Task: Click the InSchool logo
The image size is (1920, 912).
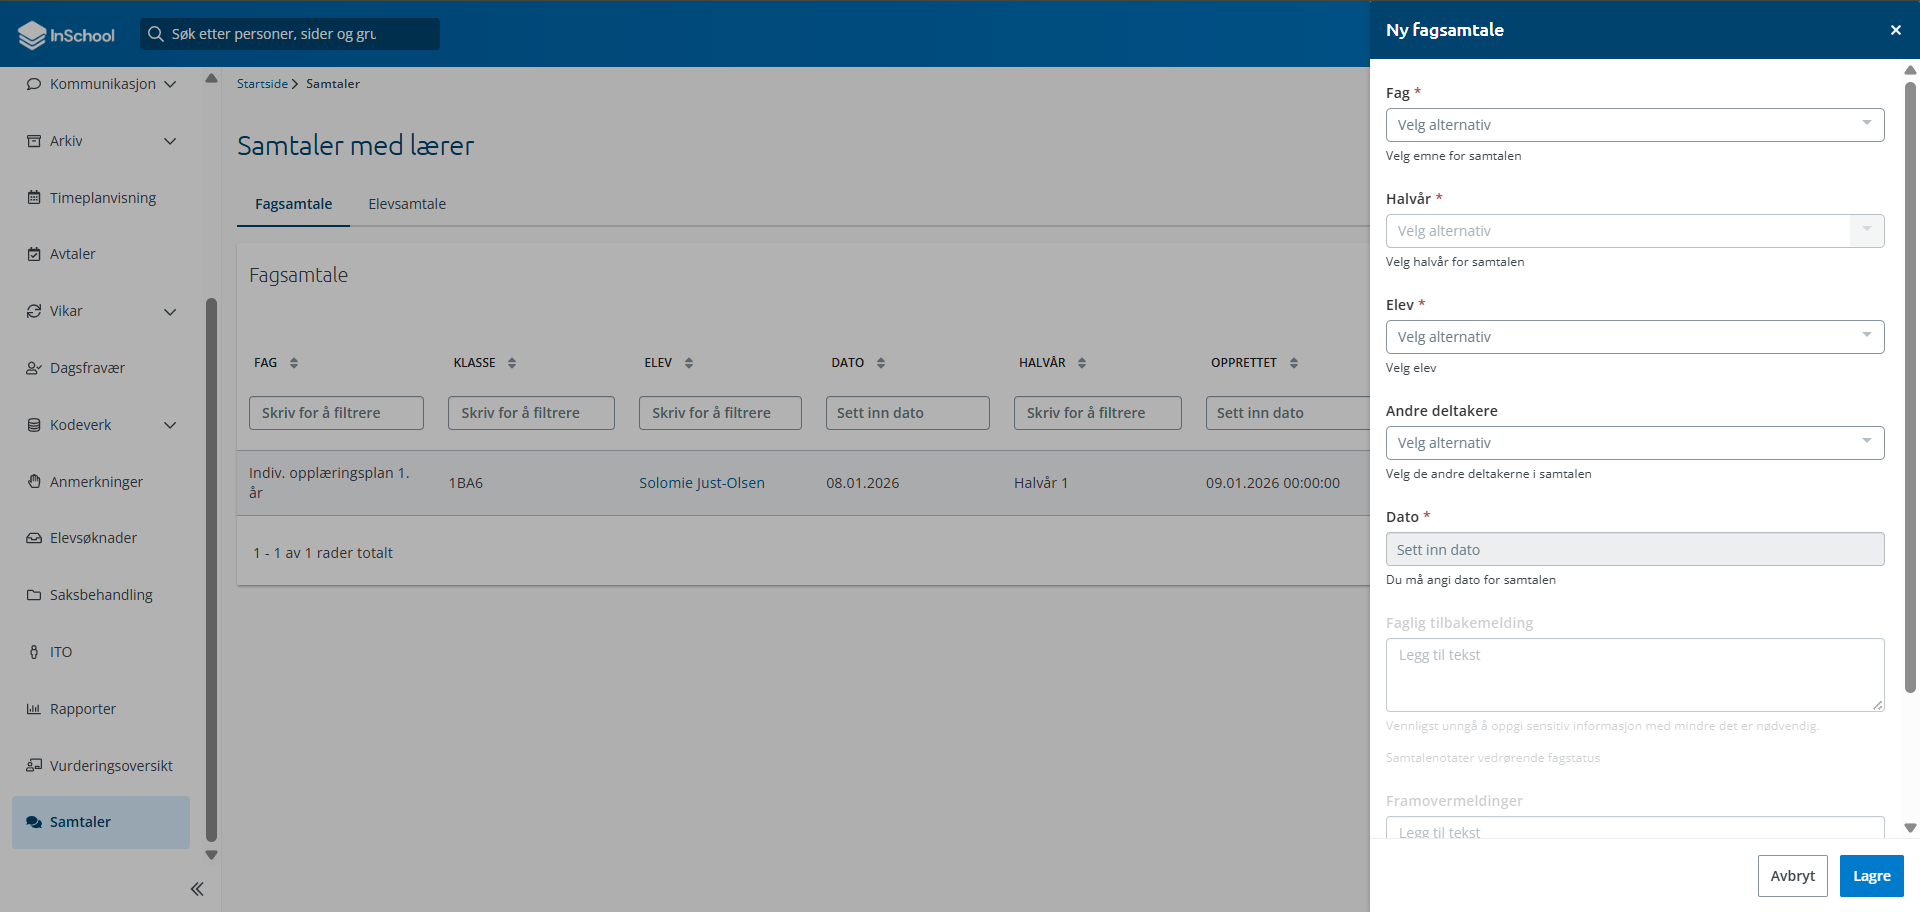Action: point(67,35)
